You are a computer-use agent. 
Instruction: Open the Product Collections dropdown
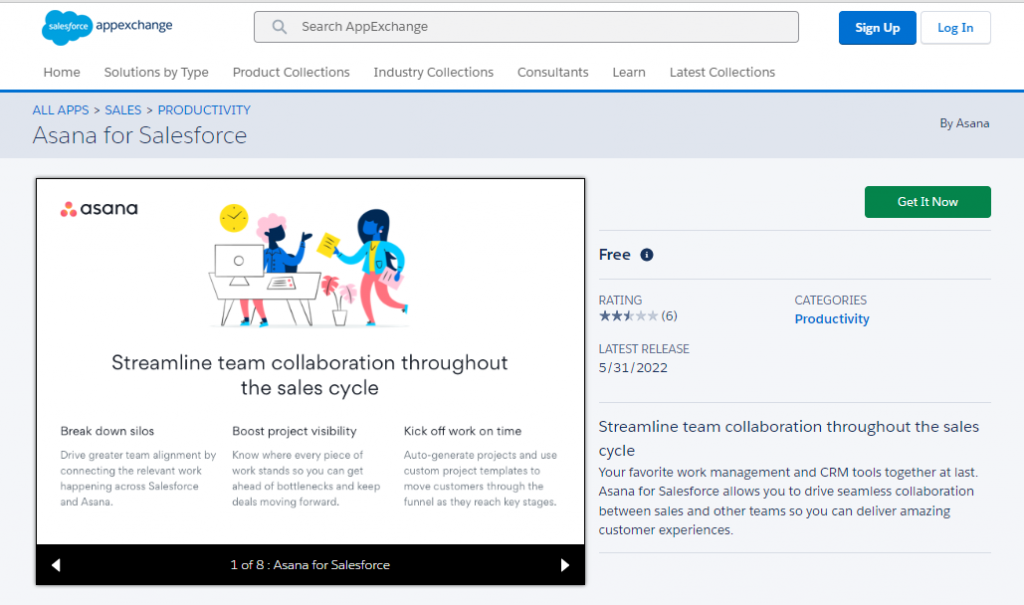(290, 72)
